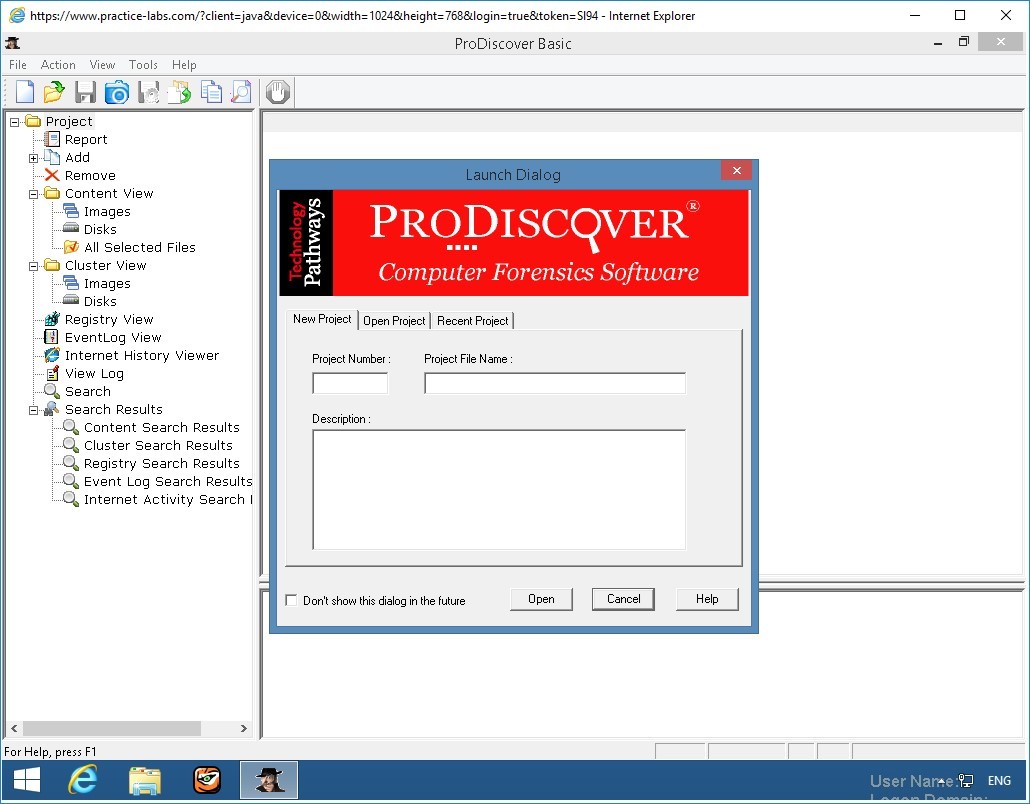Click the Content Search Results magnifier icon
The height and width of the screenshot is (804, 1030).
coord(71,427)
